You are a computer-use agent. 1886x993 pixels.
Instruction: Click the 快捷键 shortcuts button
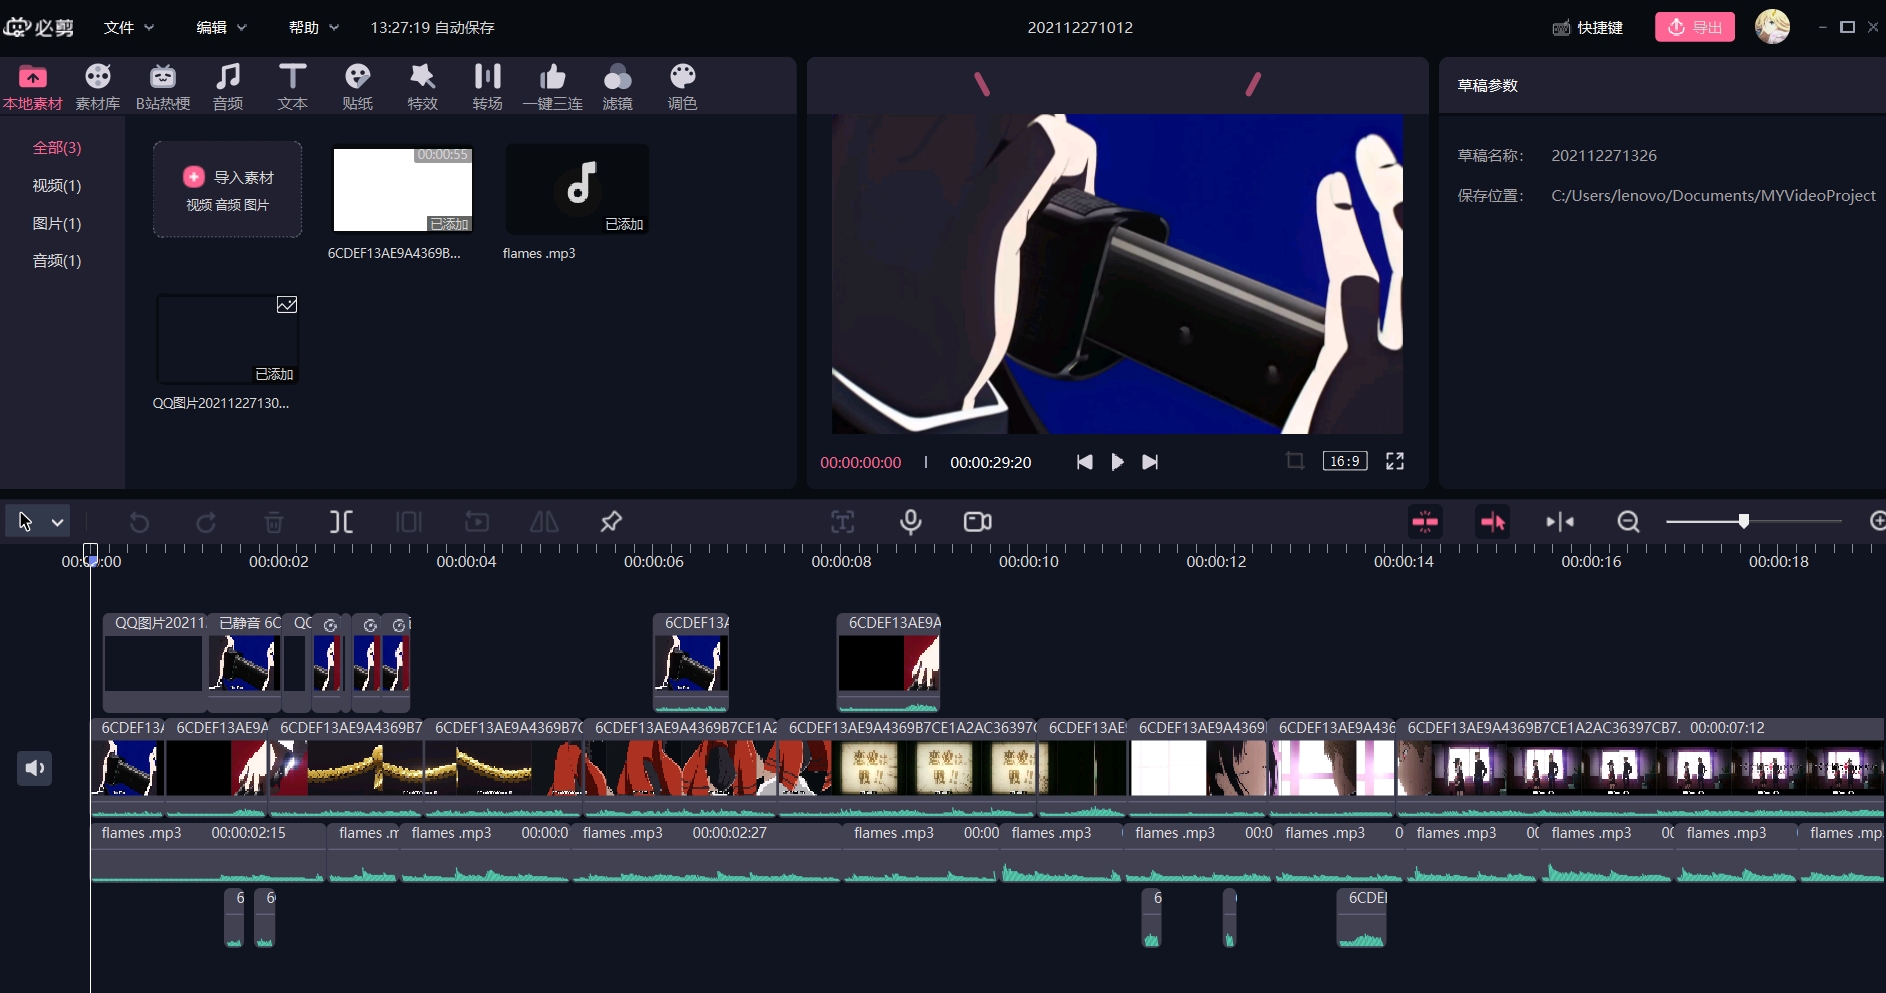(x=1588, y=27)
